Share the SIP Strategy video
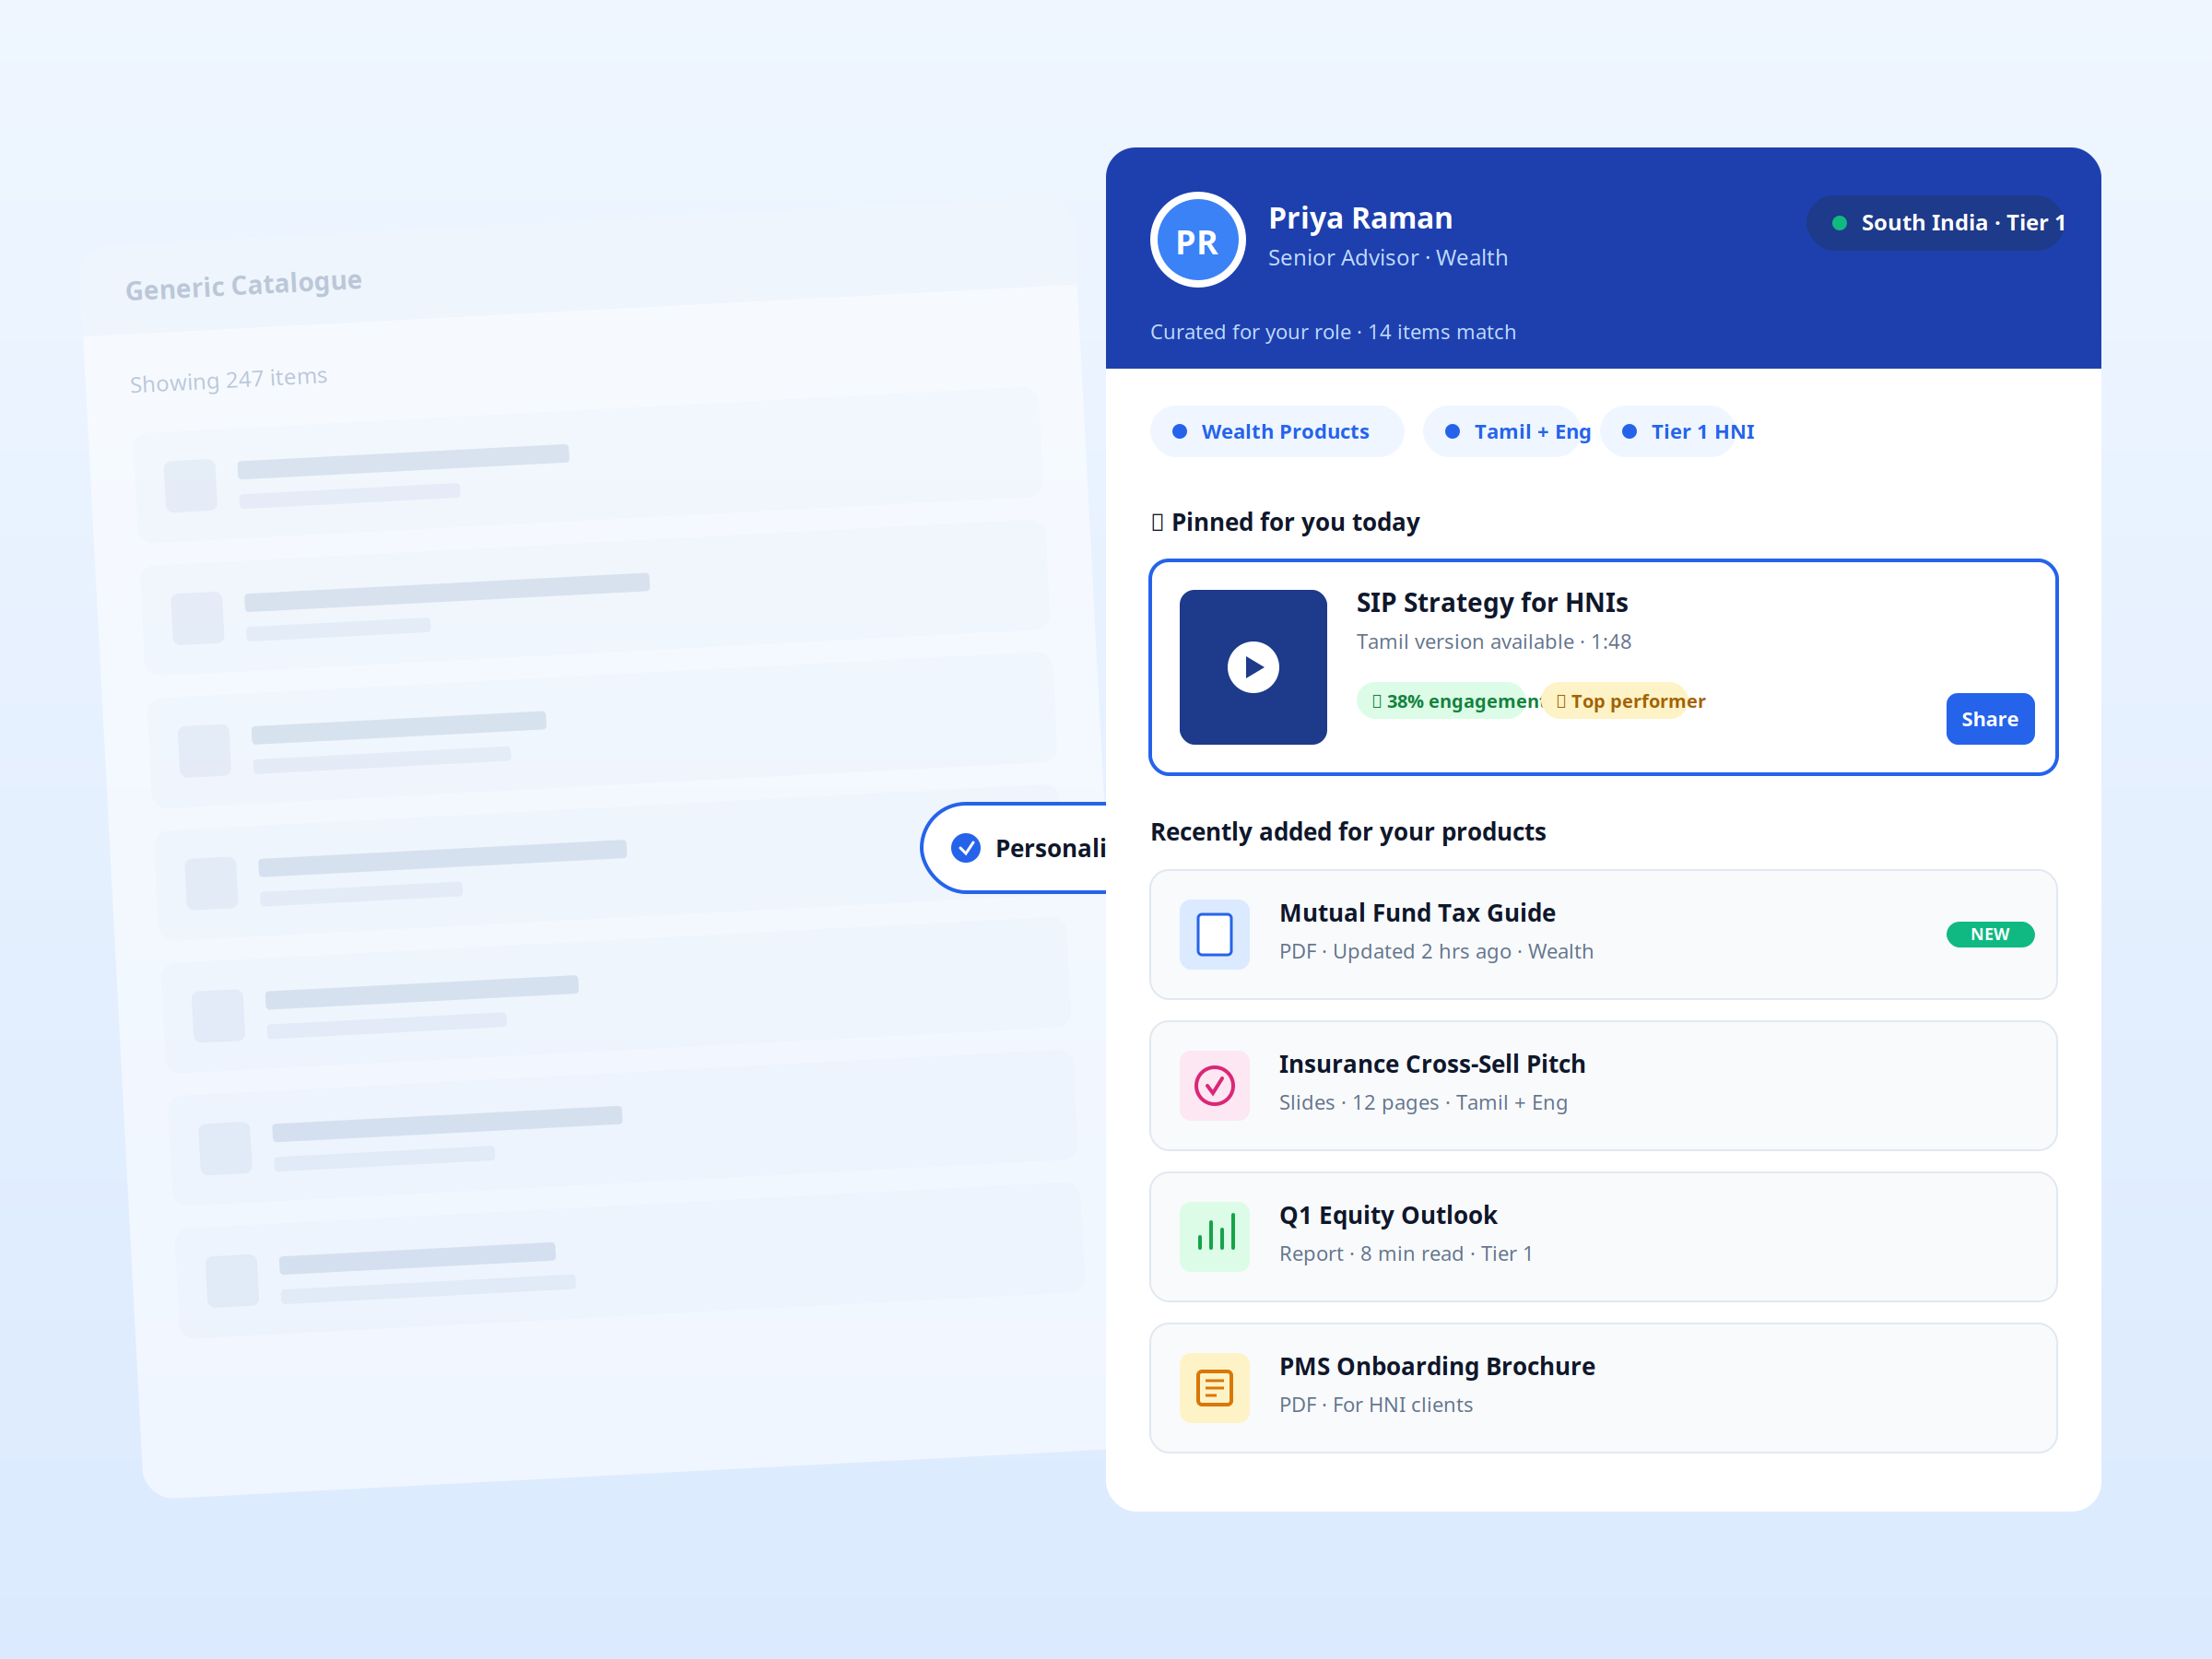This screenshot has height=1659, width=2212. click(1990, 719)
